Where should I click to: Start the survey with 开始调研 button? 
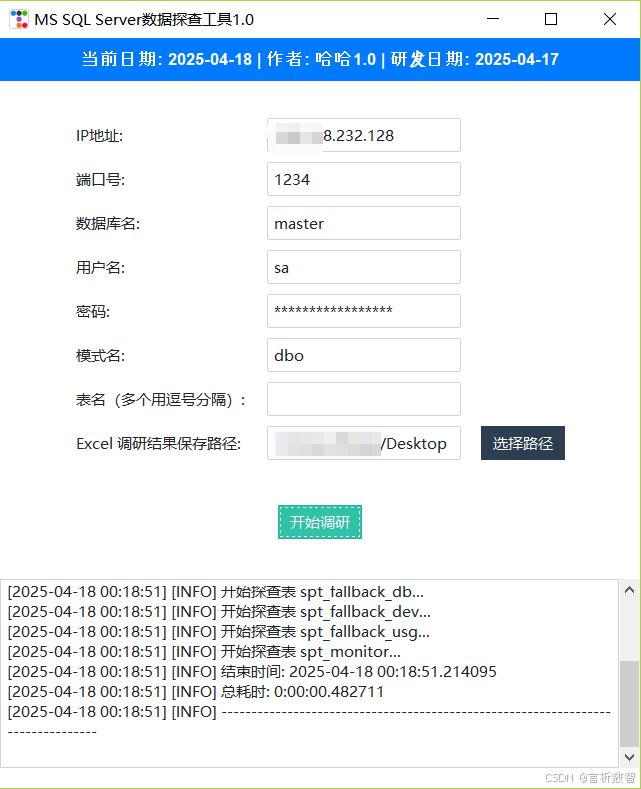click(x=320, y=522)
